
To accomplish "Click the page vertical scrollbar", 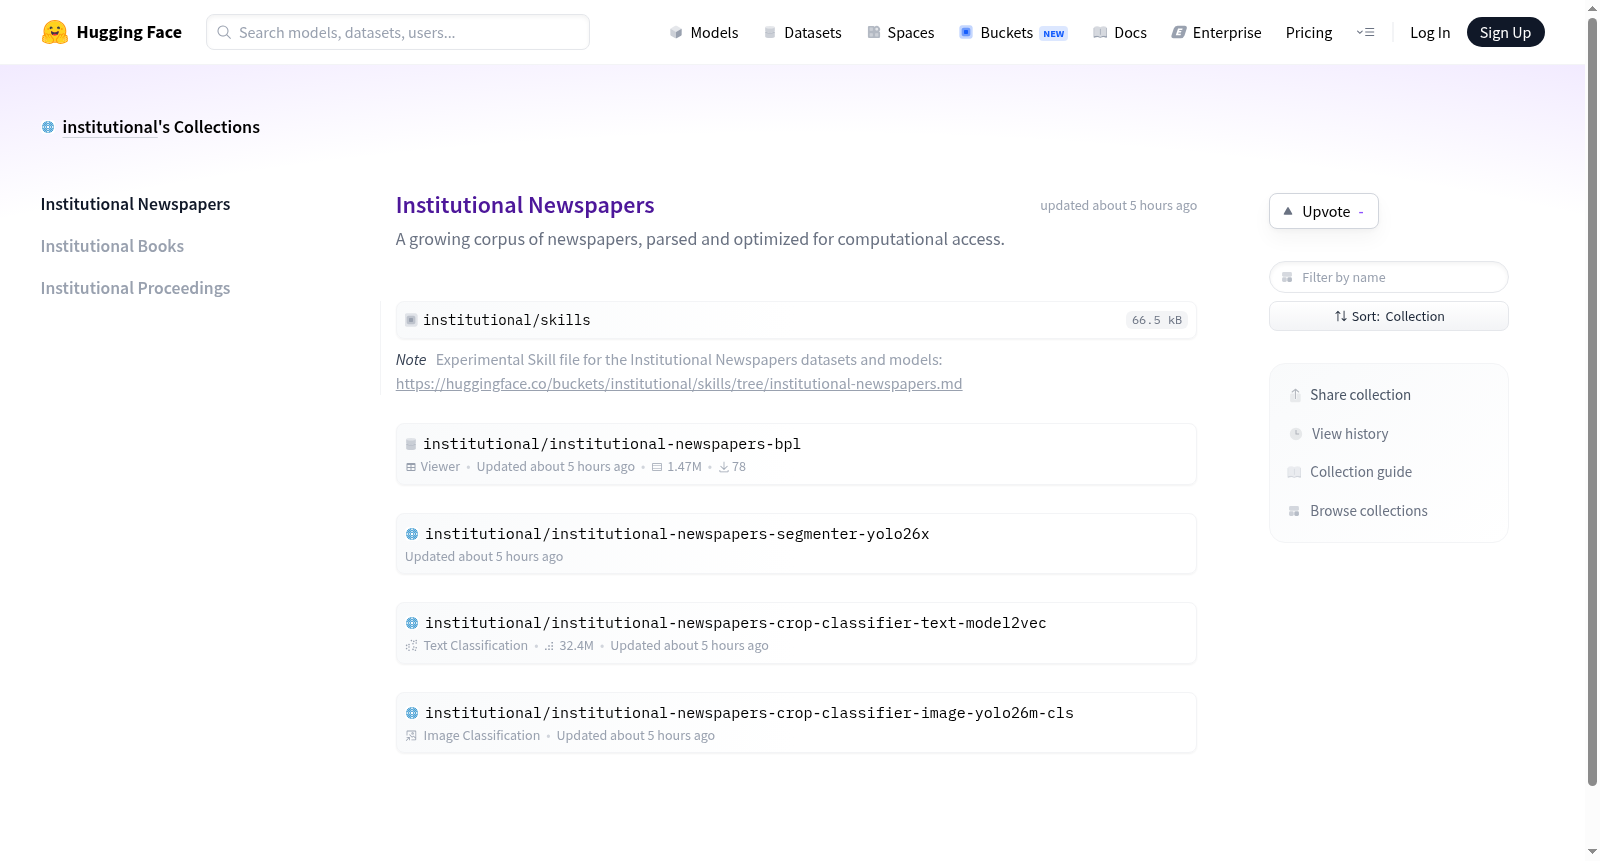I will (1592, 400).
